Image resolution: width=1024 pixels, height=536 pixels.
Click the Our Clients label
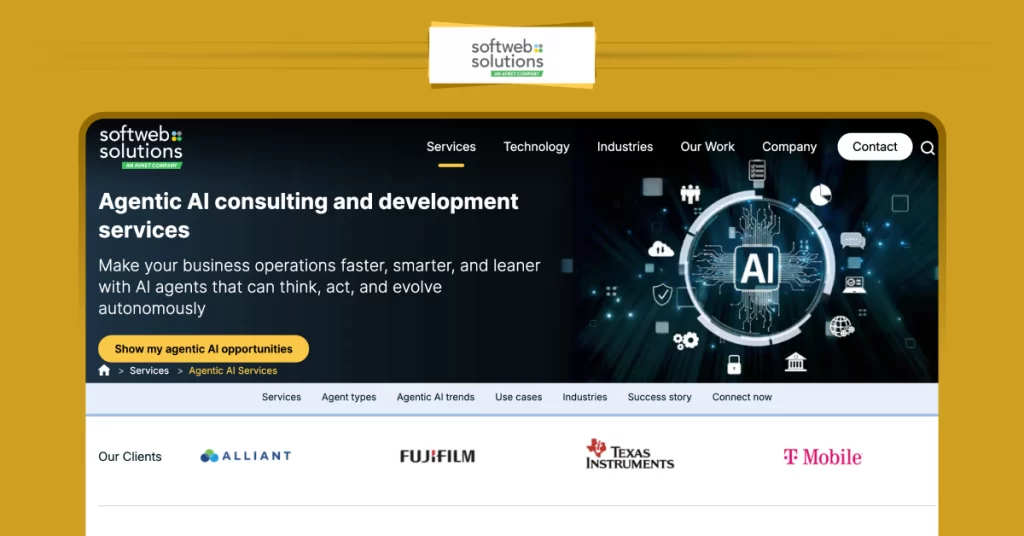(130, 457)
